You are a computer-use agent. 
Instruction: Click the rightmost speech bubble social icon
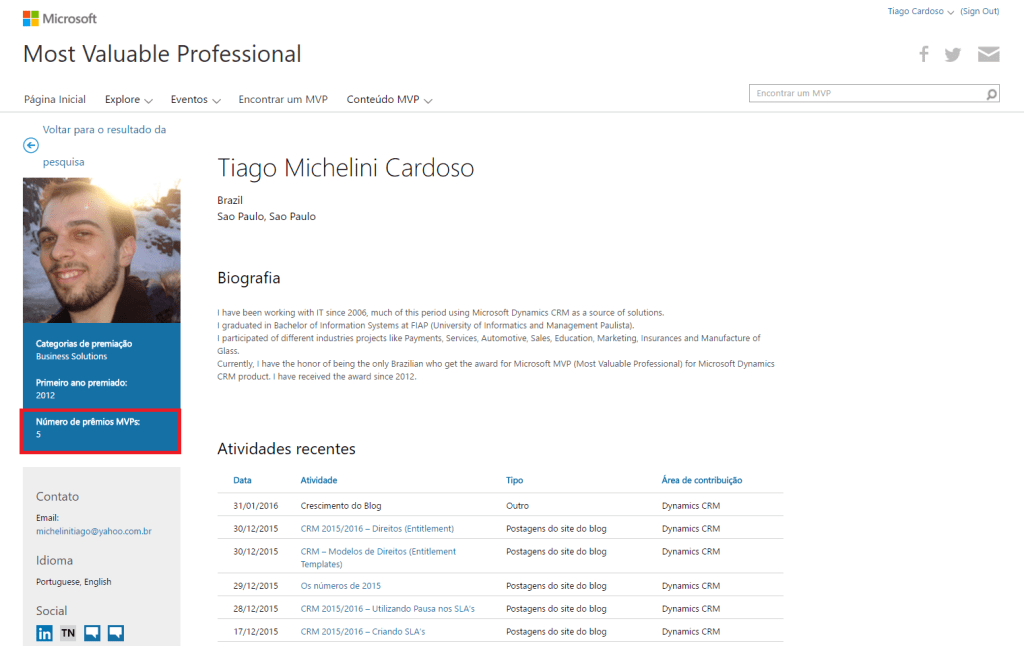coord(116,632)
